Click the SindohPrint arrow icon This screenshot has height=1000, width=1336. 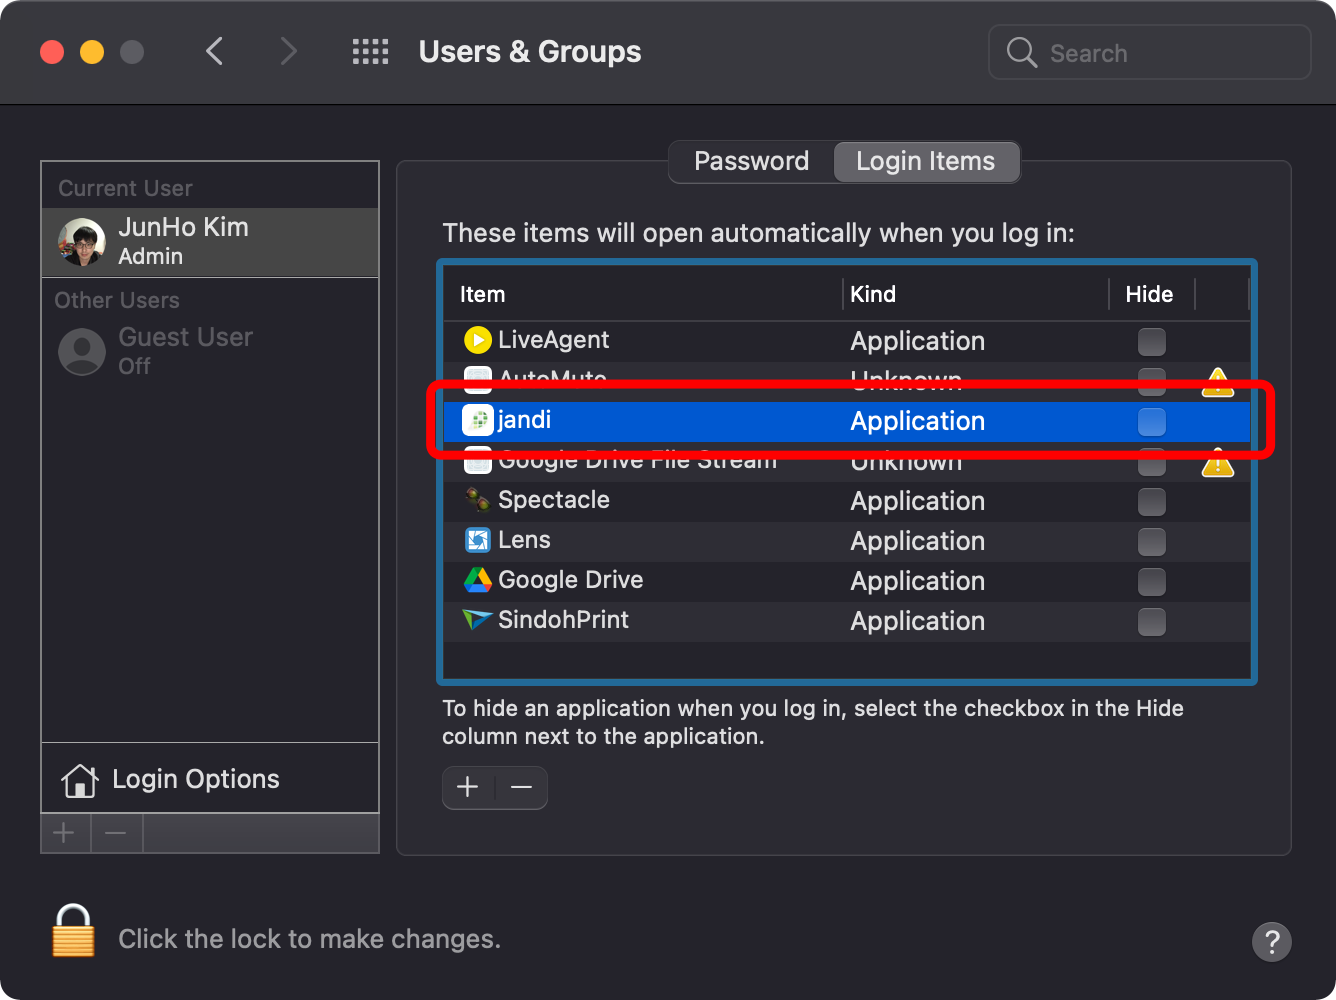(x=477, y=620)
